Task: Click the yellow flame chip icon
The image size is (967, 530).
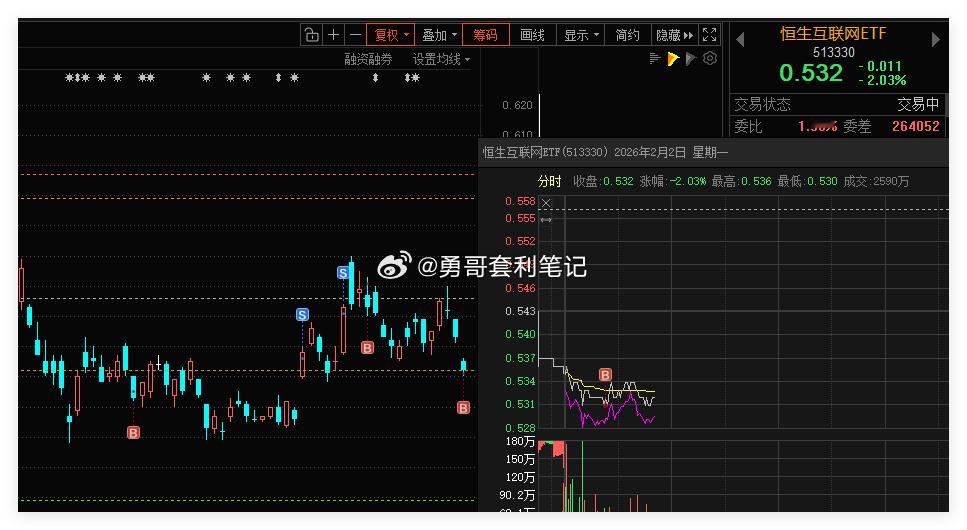Action: (673, 59)
